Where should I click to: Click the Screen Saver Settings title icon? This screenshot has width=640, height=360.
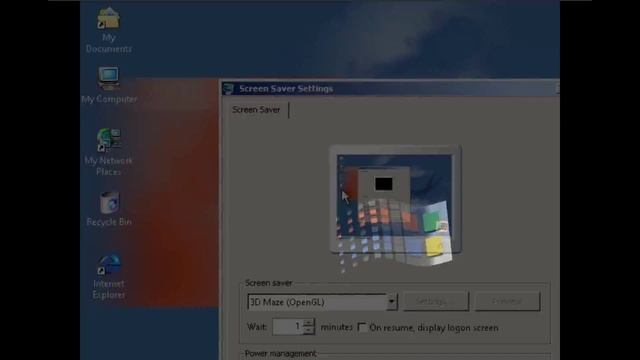click(x=229, y=89)
